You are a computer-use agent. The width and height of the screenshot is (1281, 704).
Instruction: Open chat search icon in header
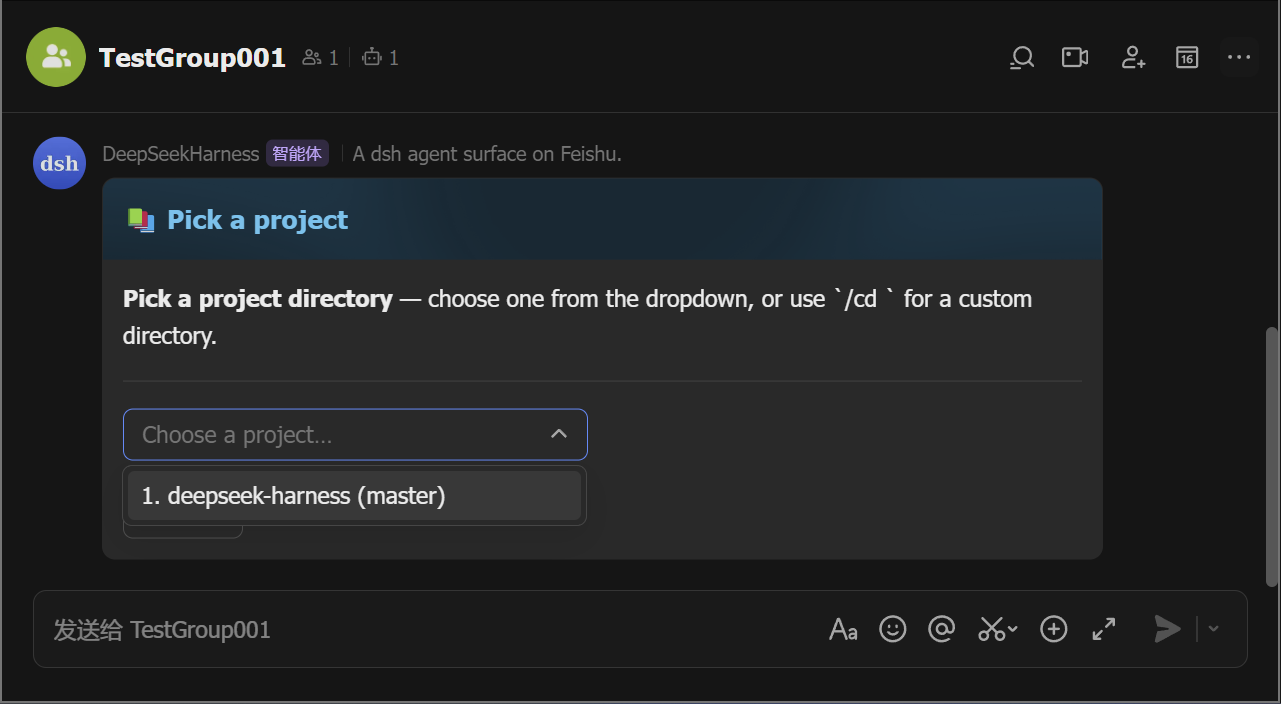(x=1022, y=58)
